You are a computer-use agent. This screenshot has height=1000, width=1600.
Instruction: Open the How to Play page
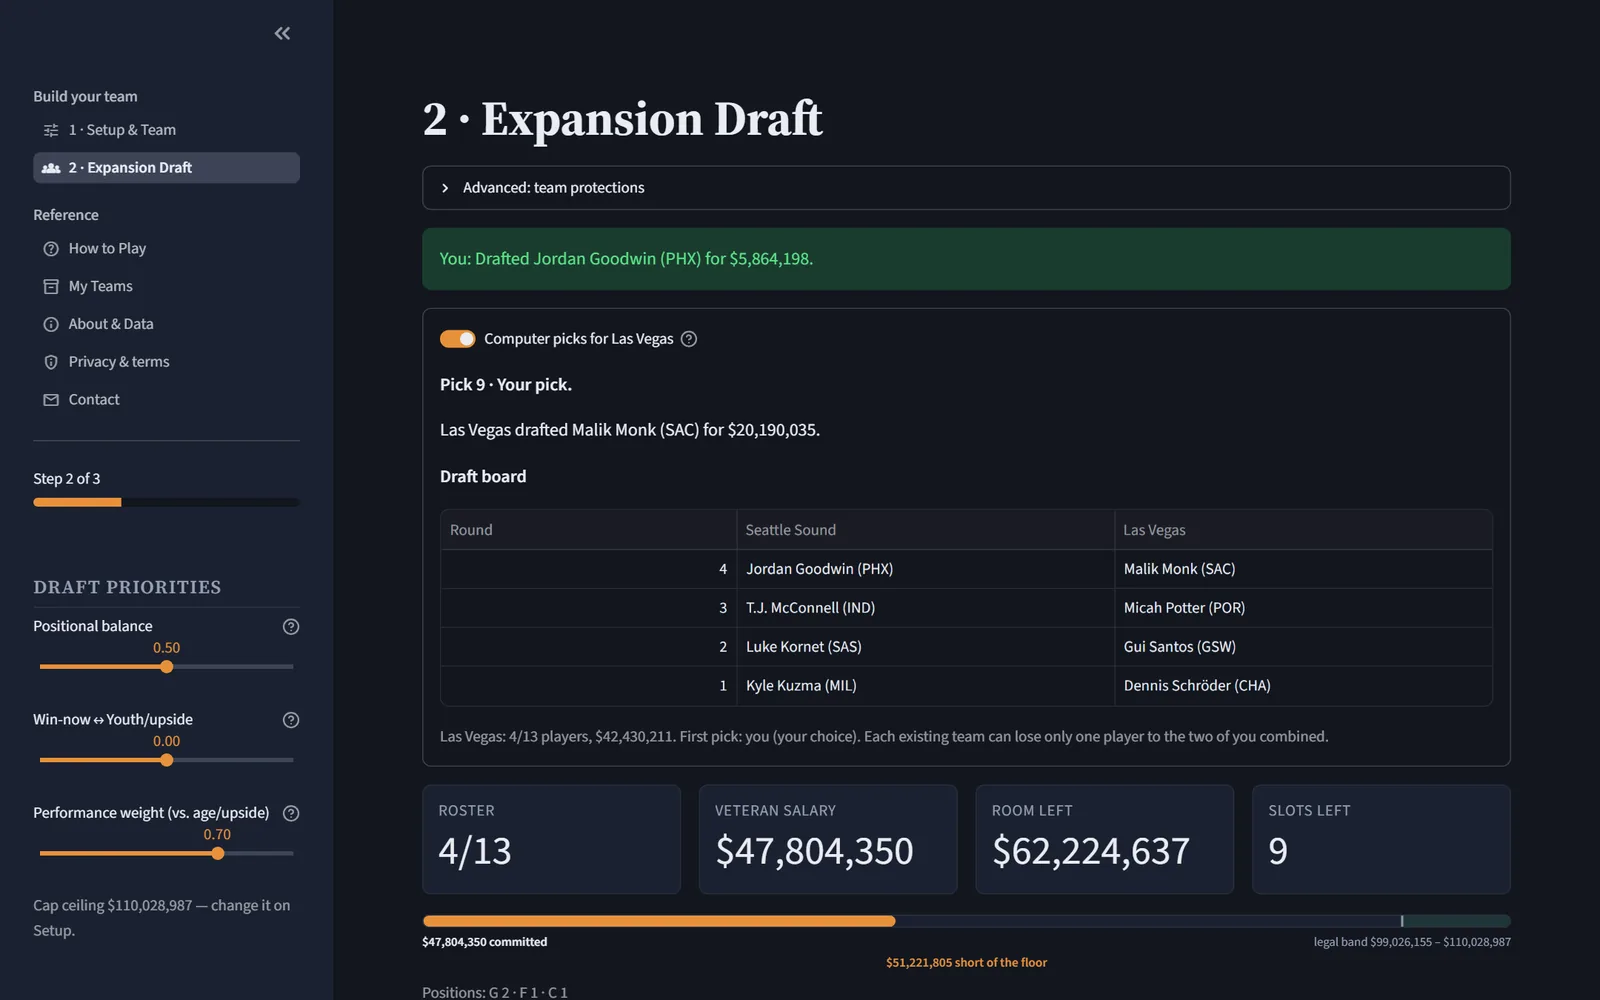pos(166,248)
